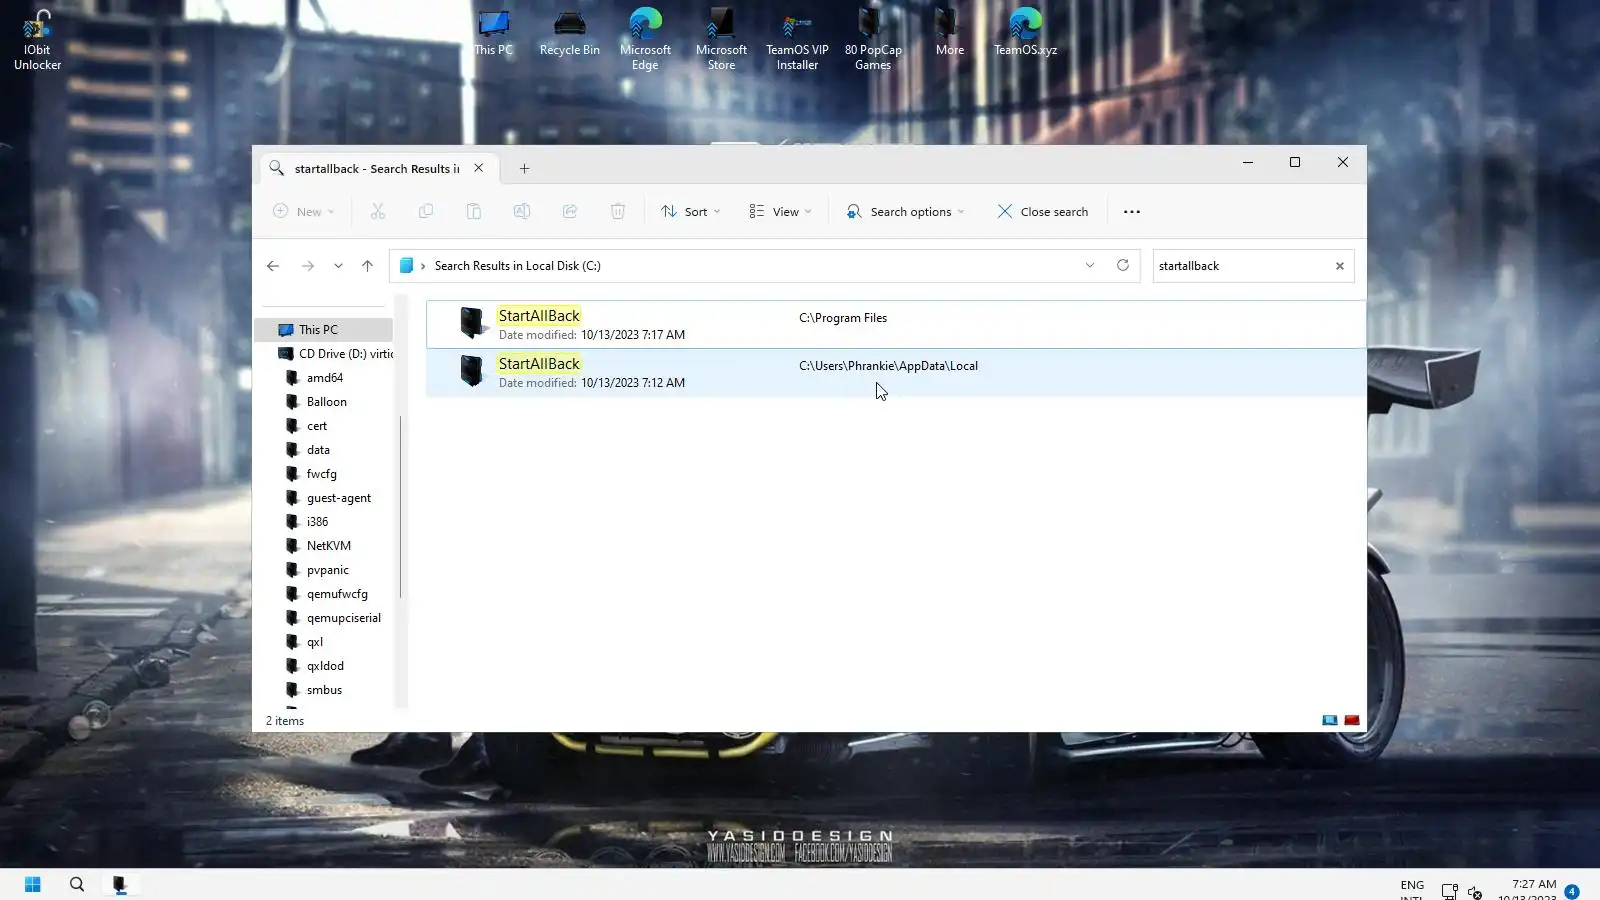Viewport: 1600px width, 900px height.
Task: Select StartAllBack in C:\Program Files
Action: coord(895,324)
